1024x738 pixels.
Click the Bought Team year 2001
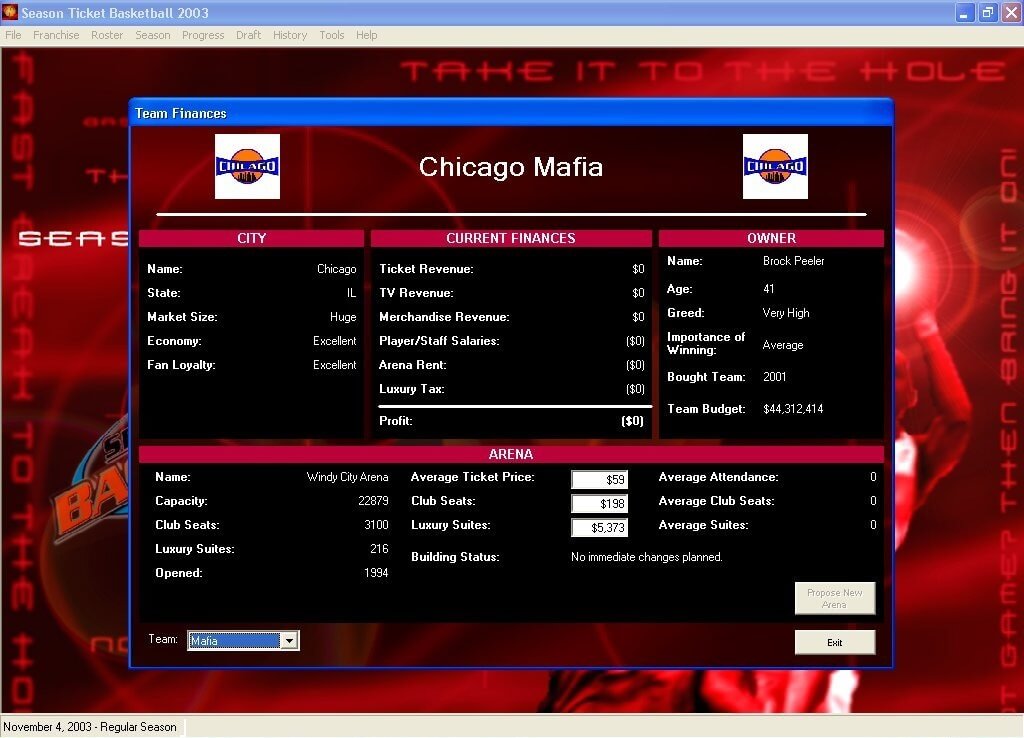tap(775, 377)
